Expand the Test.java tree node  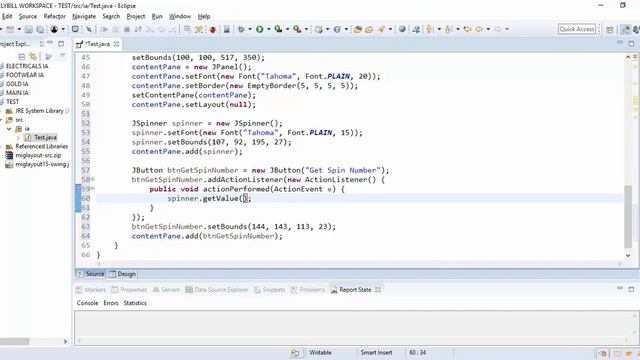[x=18, y=138]
